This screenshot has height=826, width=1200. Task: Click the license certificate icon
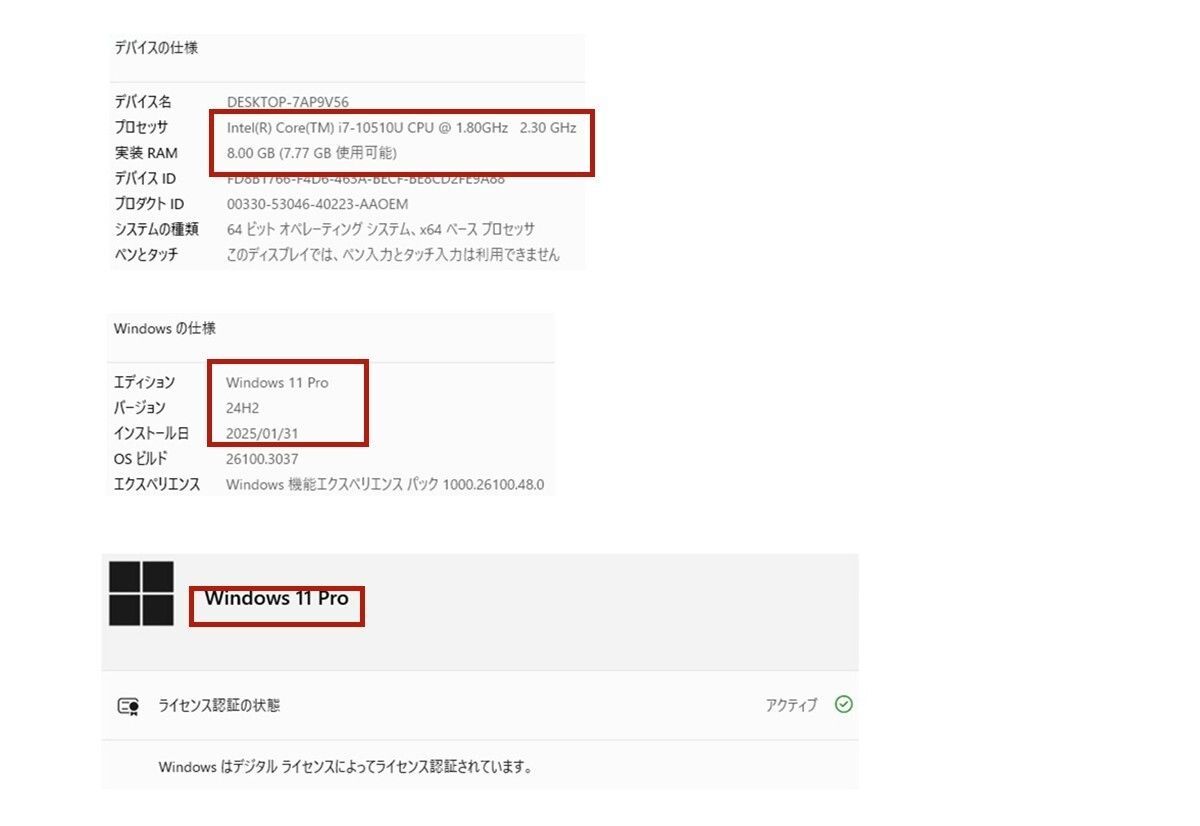[128, 706]
